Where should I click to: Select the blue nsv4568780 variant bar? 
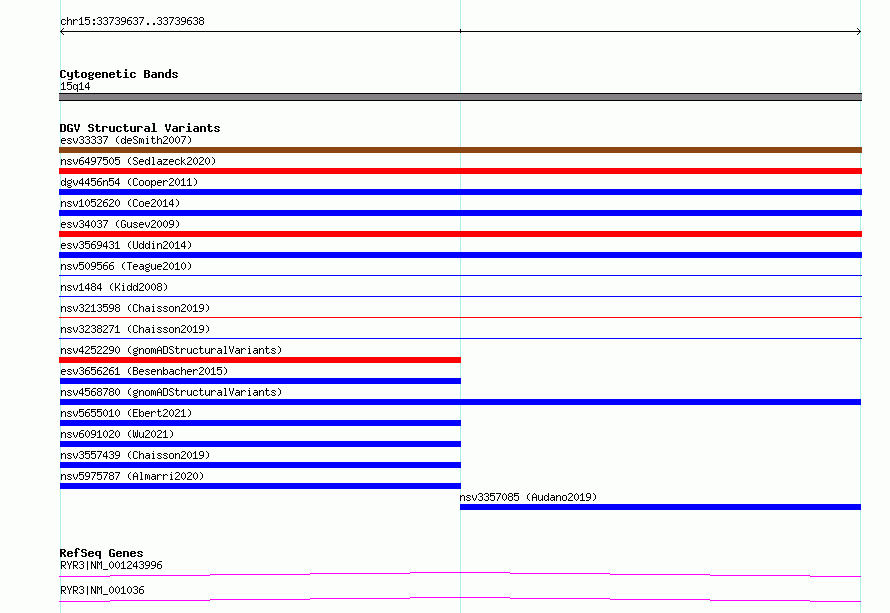click(460, 402)
